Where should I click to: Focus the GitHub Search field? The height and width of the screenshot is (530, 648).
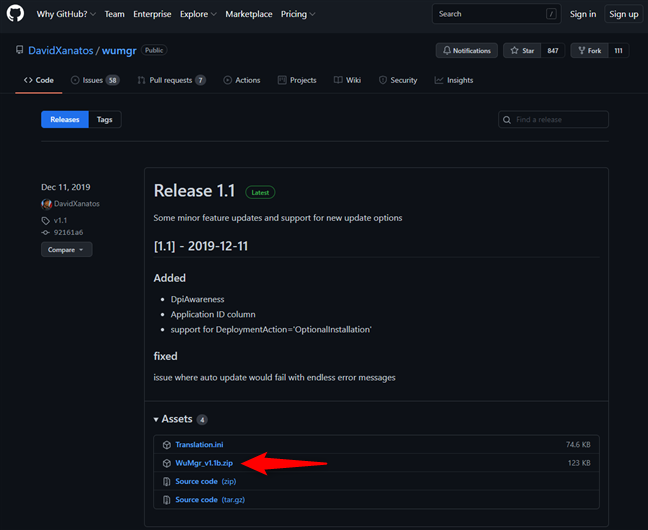496,14
